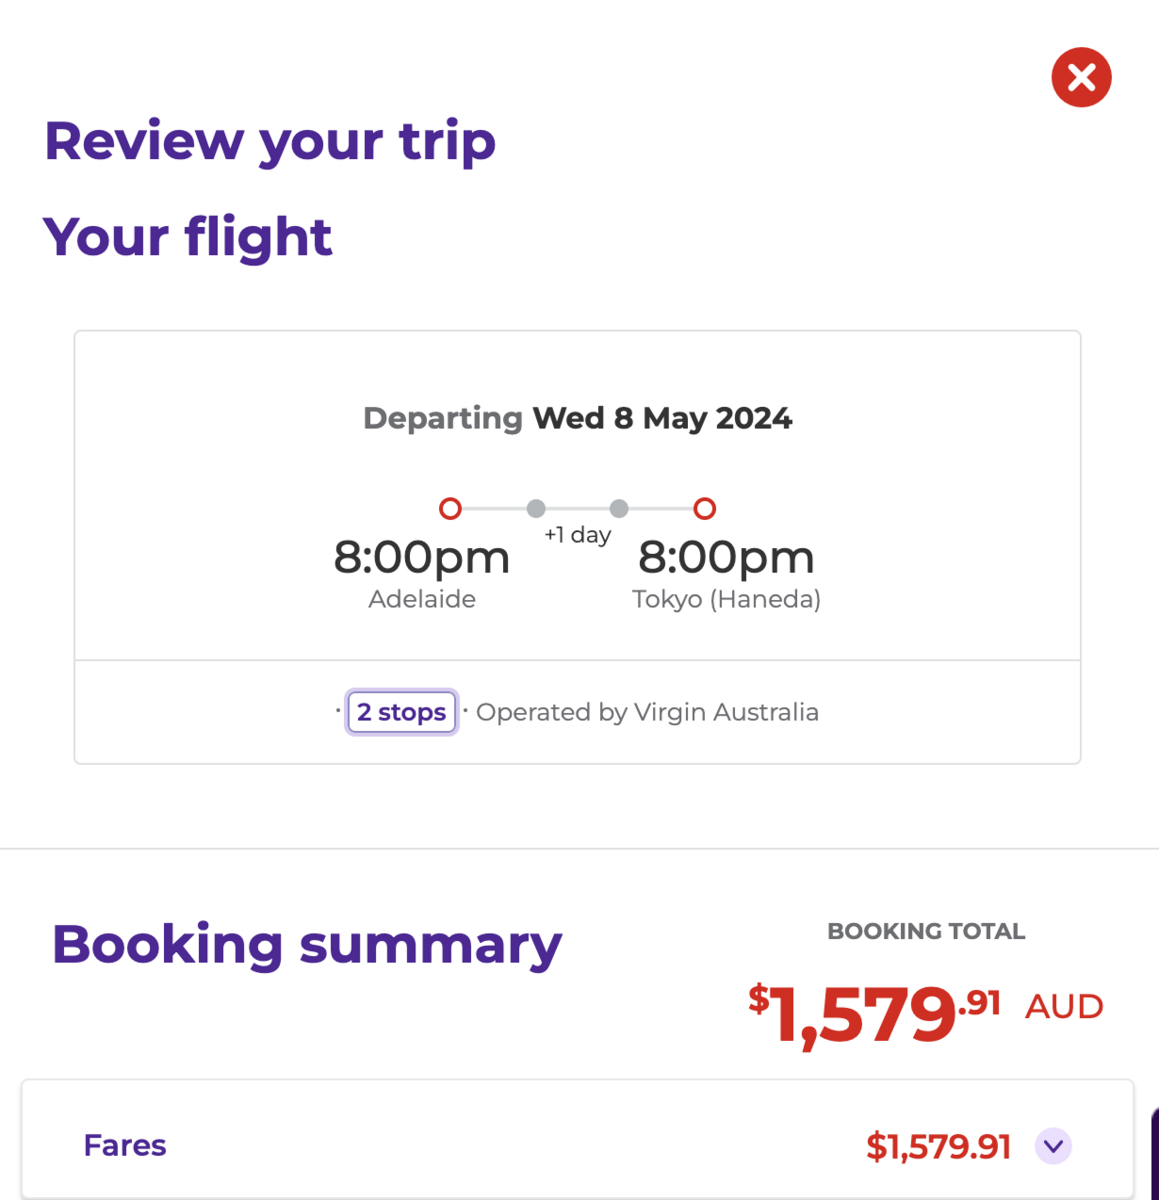Screen dimensions: 1159x1200
Task: Close the trip review with red X
Action: 1081,77
